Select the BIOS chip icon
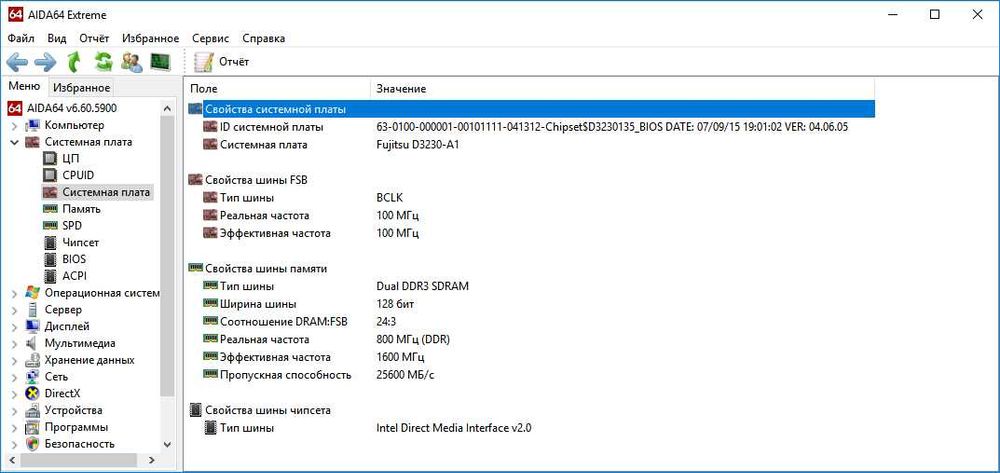The height and width of the screenshot is (473, 1000). click(50, 259)
